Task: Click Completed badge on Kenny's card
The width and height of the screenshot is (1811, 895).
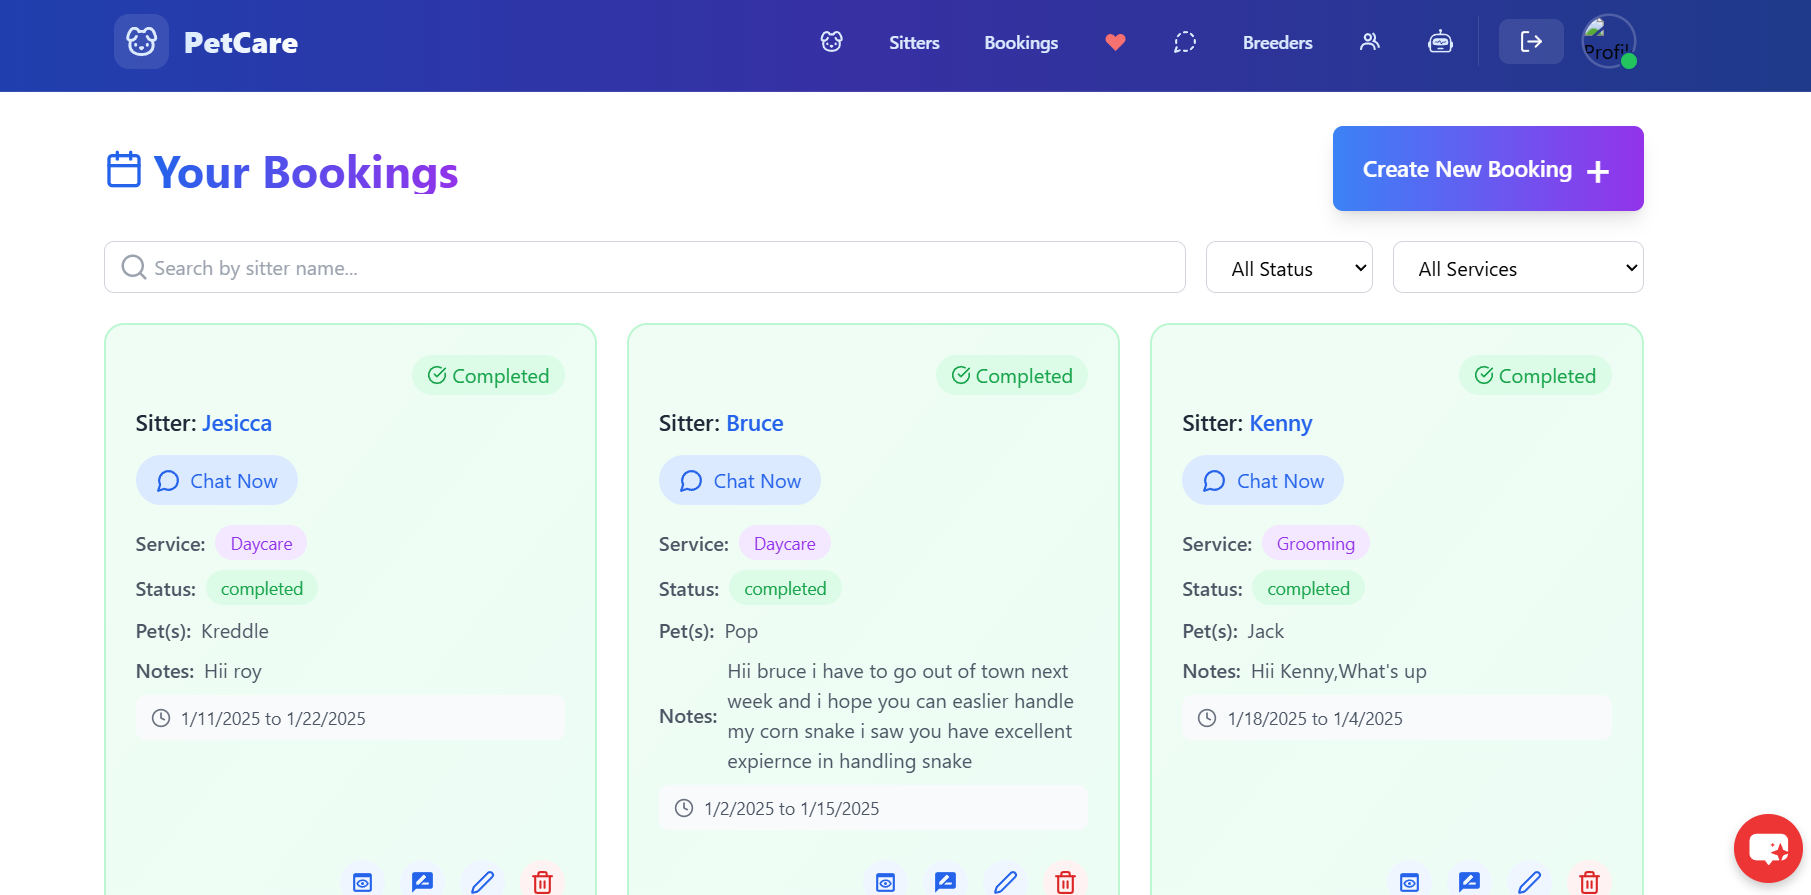Action: (x=1535, y=376)
